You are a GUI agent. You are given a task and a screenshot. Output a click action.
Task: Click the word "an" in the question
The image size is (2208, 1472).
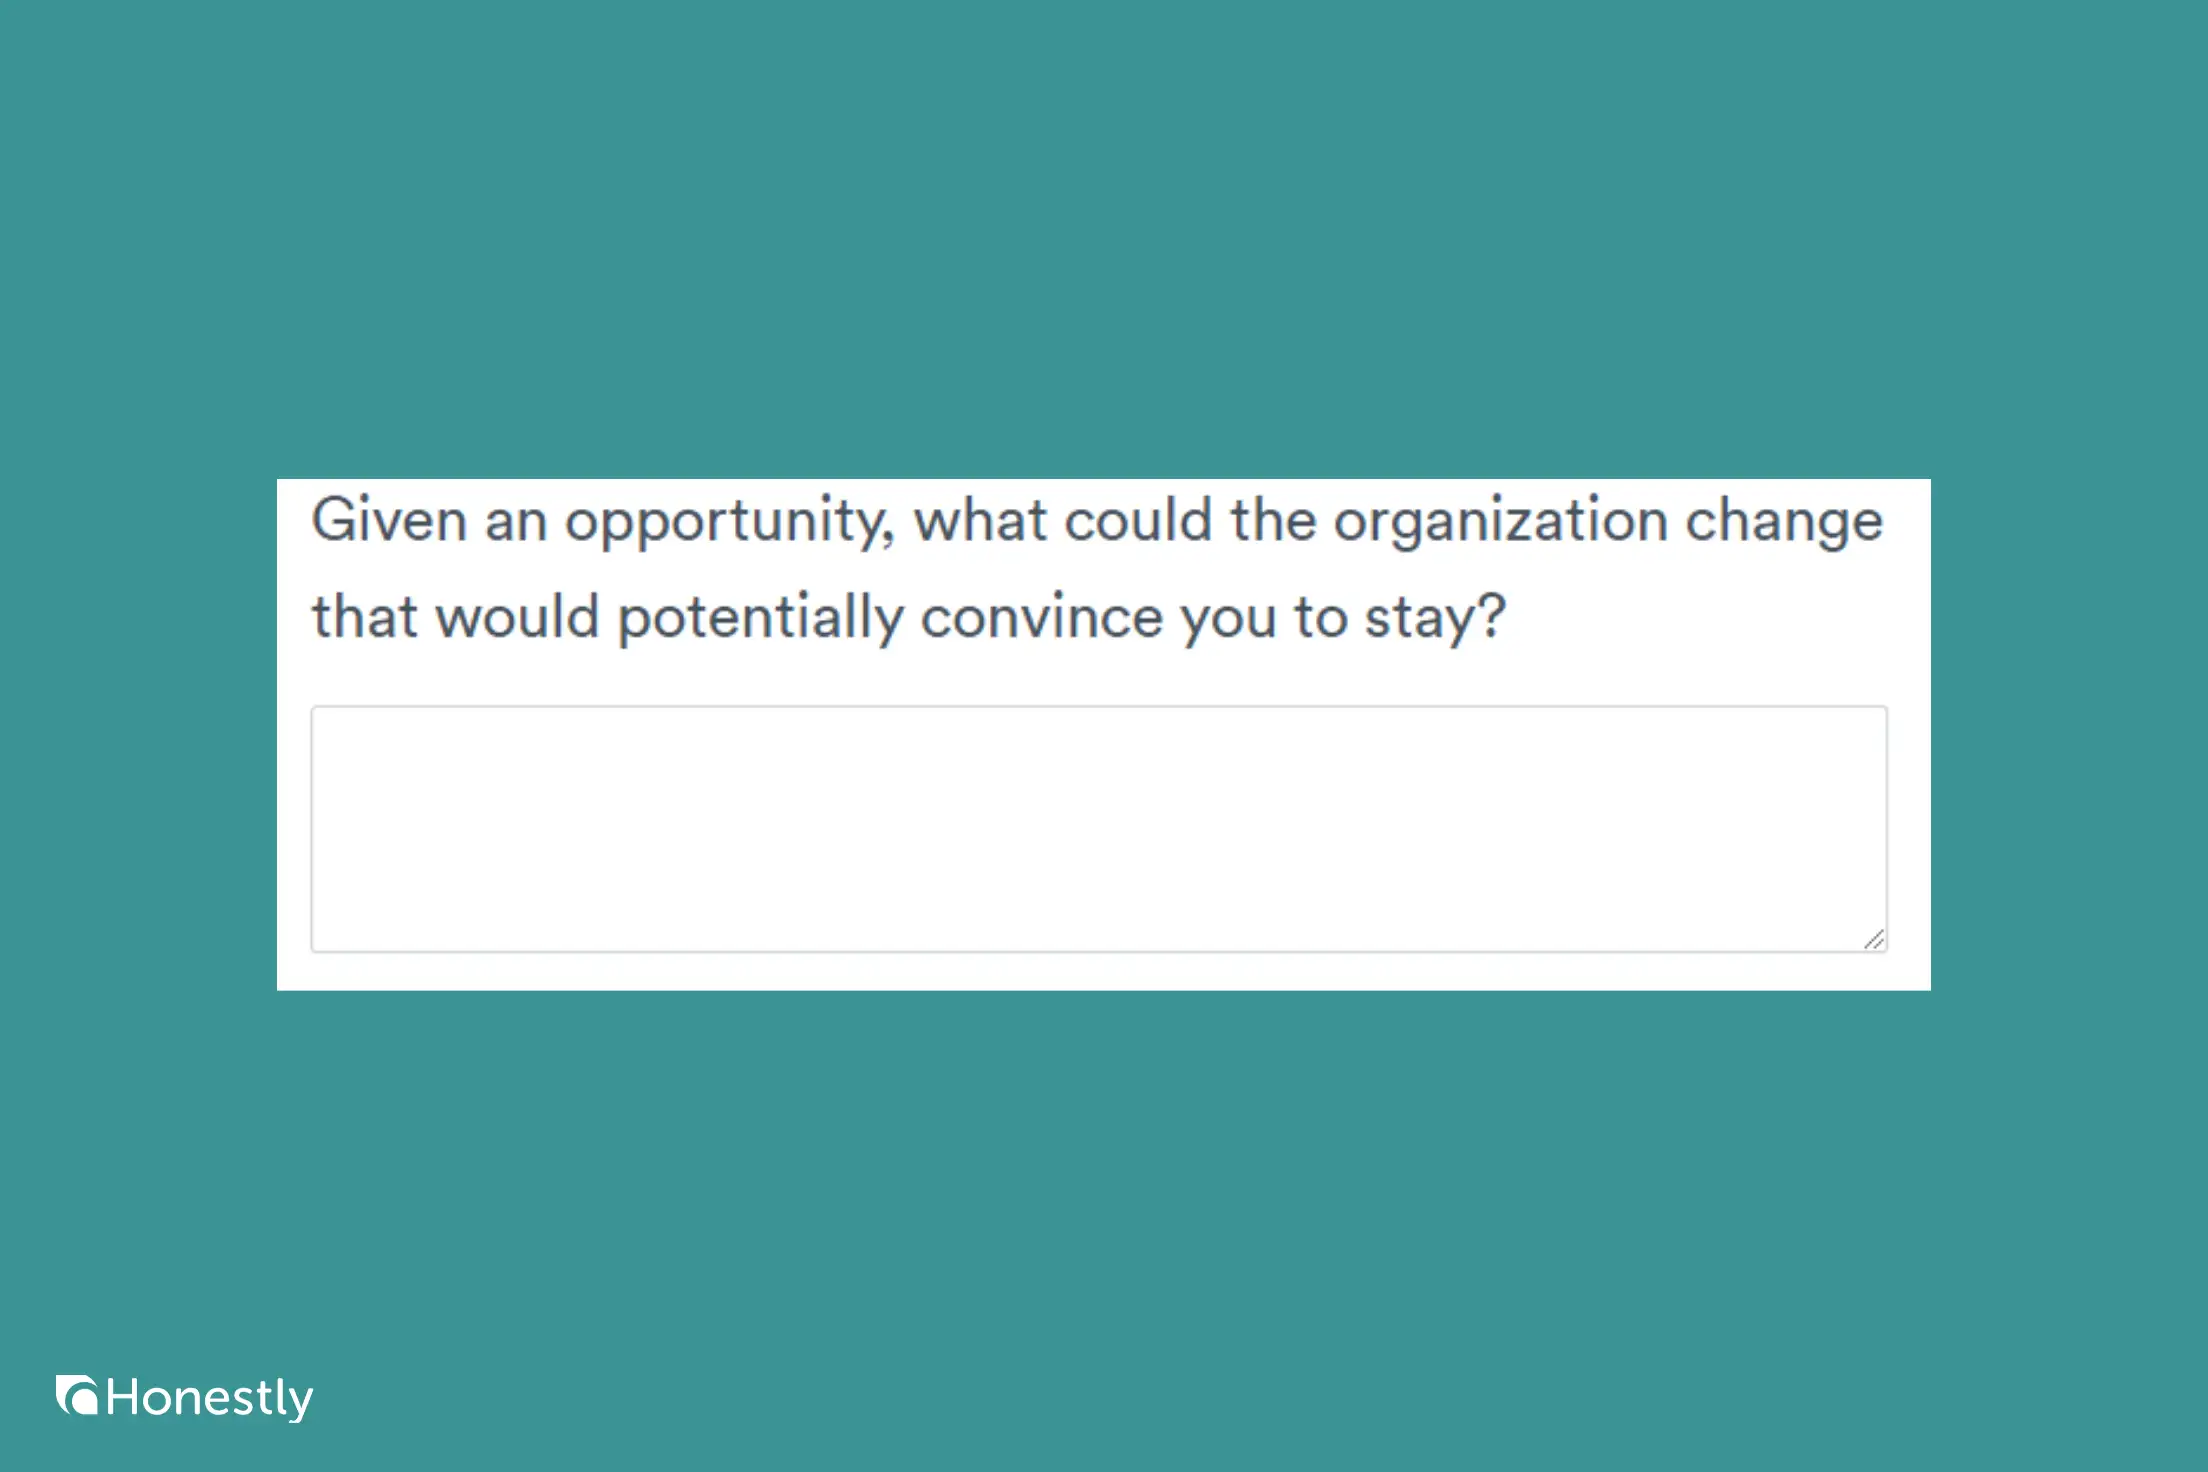(516, 523)
